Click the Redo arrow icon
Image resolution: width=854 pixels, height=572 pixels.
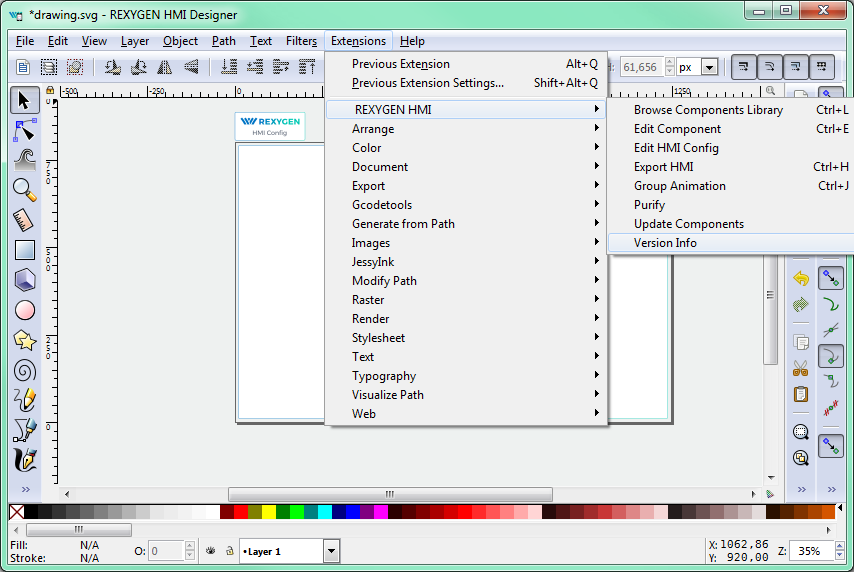(801, 305)
